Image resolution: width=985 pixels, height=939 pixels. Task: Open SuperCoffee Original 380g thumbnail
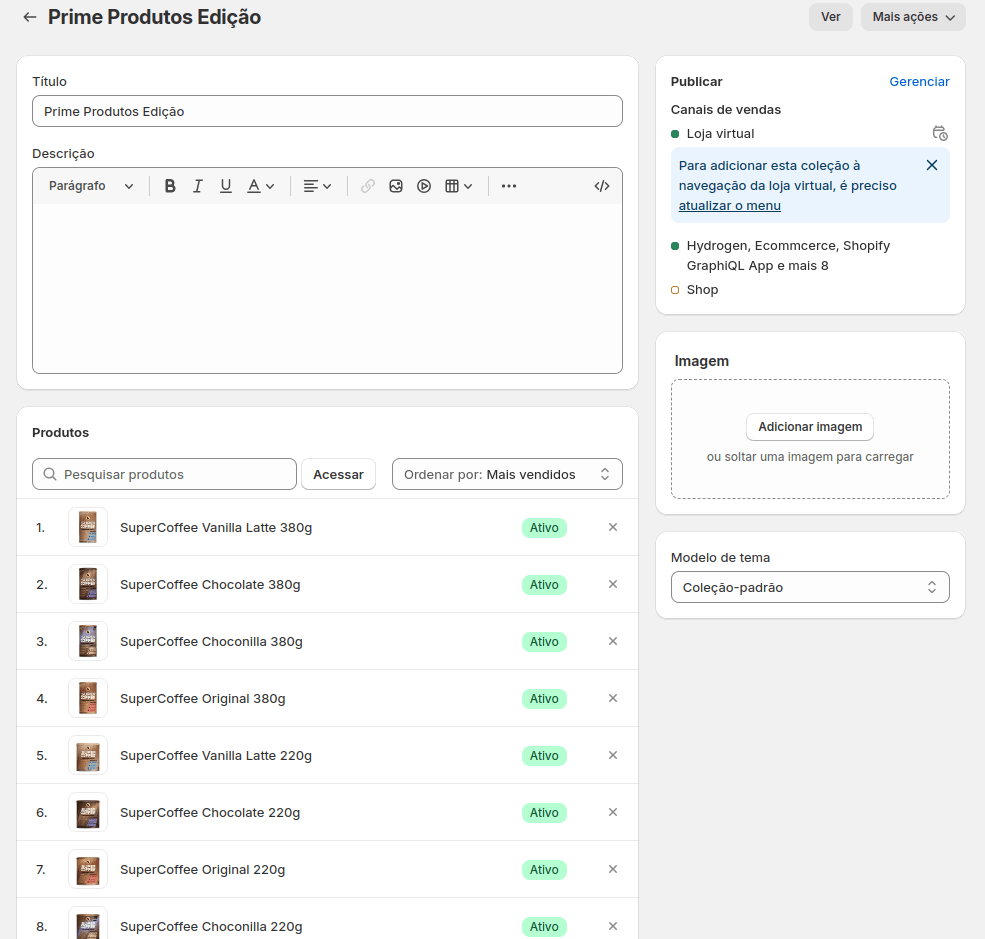pyautogui.click(x=88, y=698)
